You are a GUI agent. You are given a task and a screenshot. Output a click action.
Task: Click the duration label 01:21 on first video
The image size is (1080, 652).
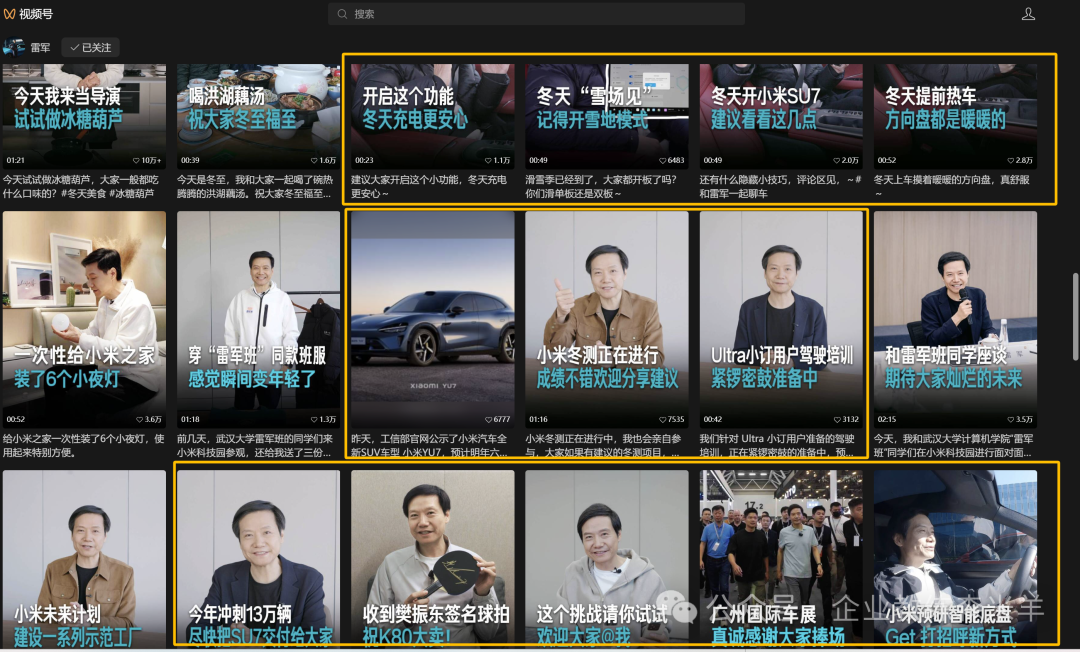pyautogui.click(x=16, y=158)
